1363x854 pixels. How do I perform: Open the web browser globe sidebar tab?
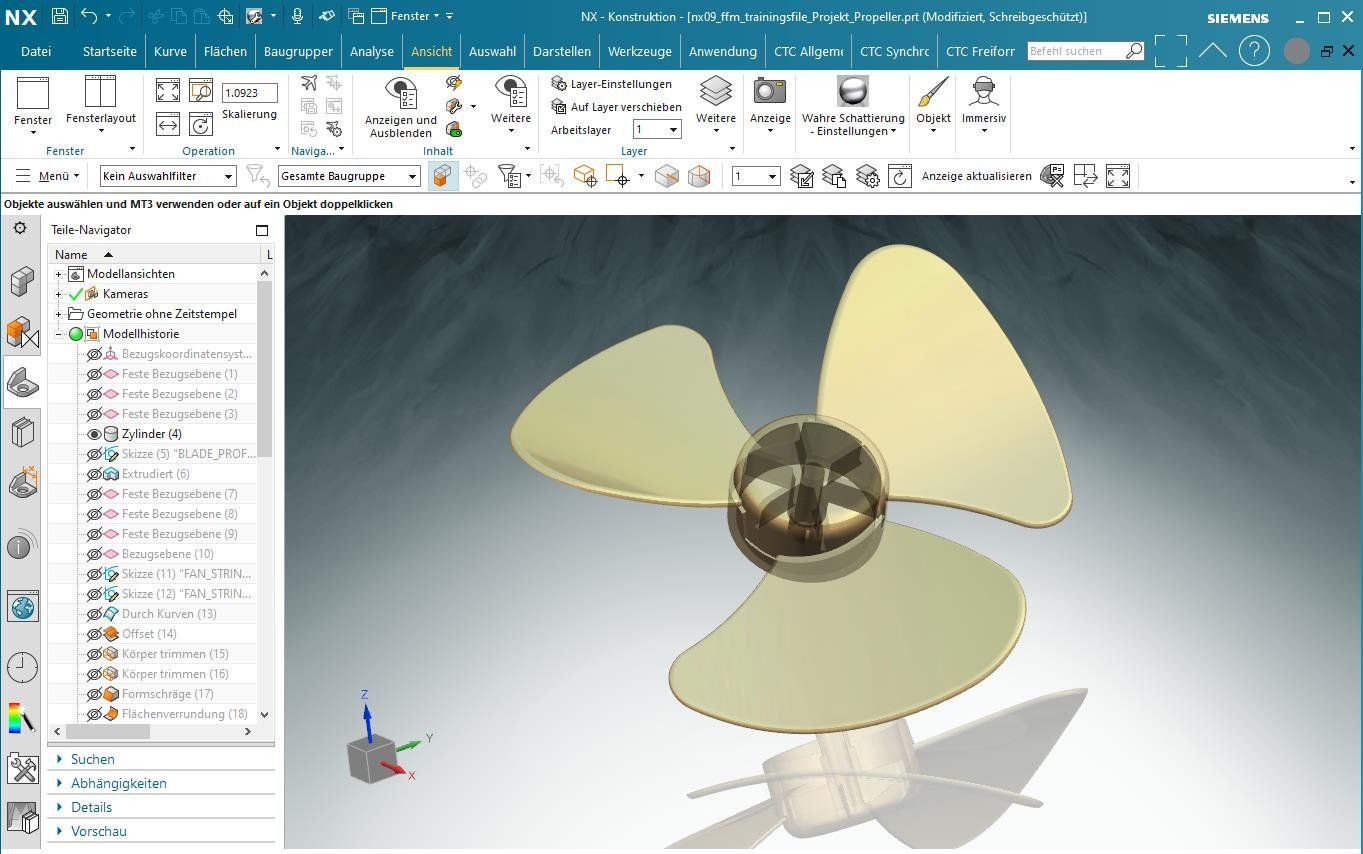click(22, 607)
